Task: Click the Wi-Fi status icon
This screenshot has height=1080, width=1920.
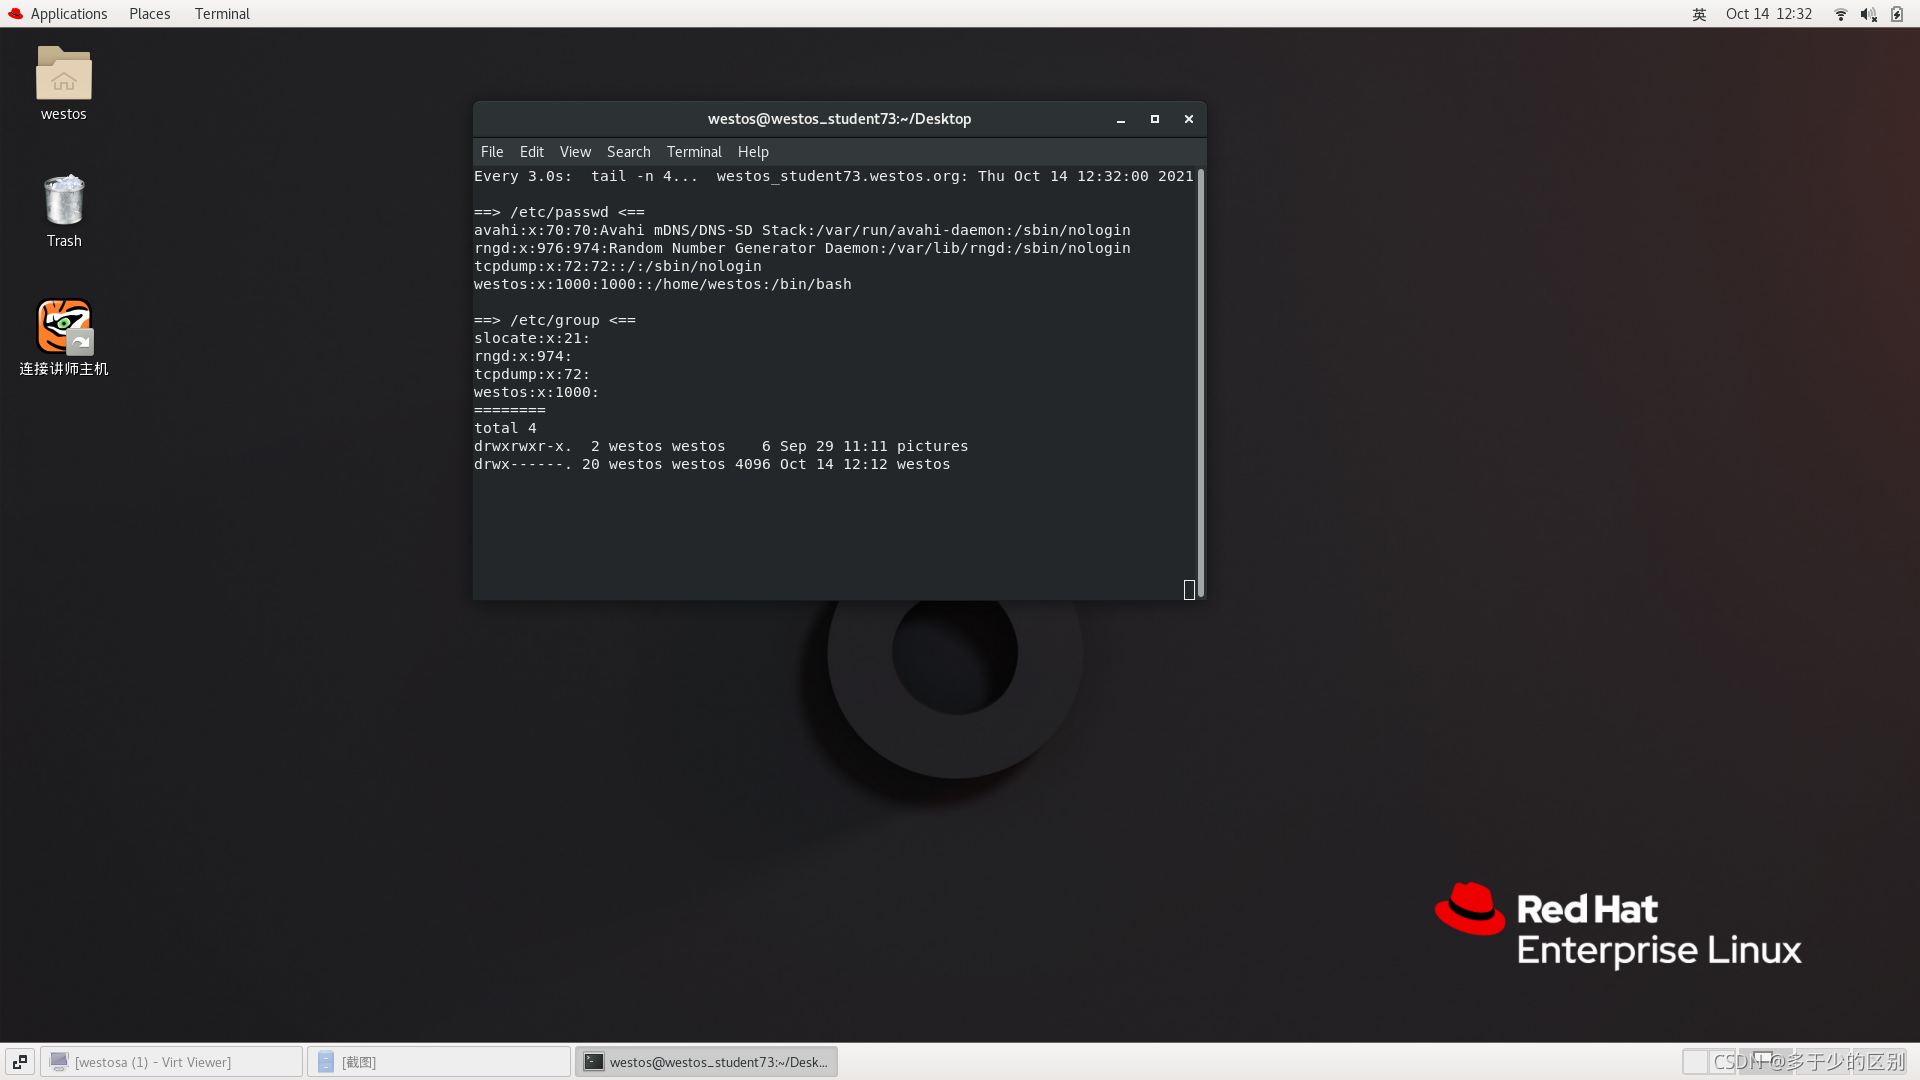Action: pos(1840,14)
